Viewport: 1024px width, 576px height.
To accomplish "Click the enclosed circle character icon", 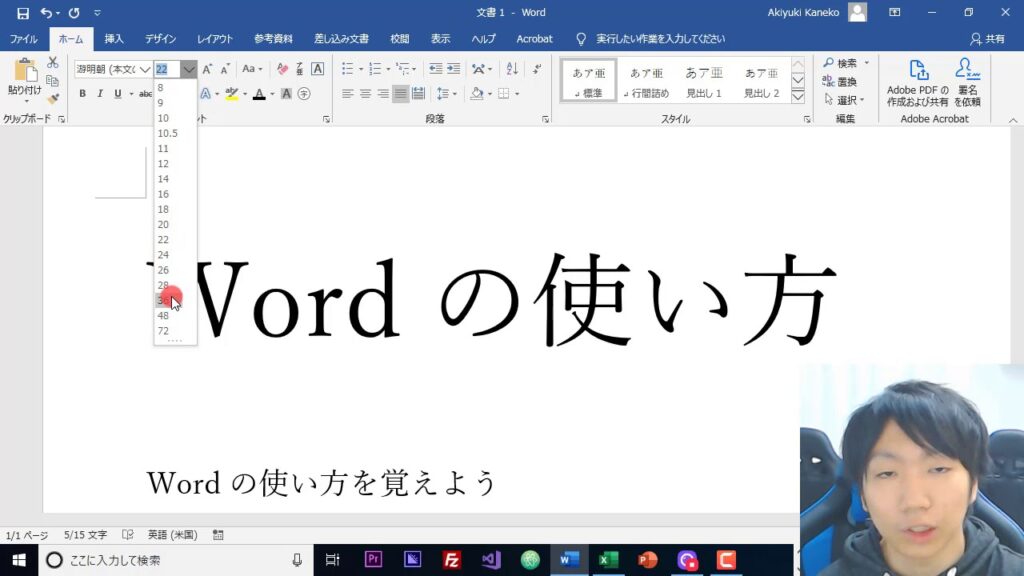I will point(304,94).
